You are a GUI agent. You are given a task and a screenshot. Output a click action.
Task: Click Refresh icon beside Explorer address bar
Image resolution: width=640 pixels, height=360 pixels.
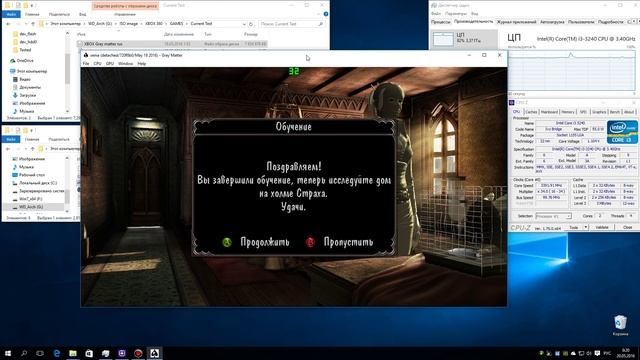251,24
